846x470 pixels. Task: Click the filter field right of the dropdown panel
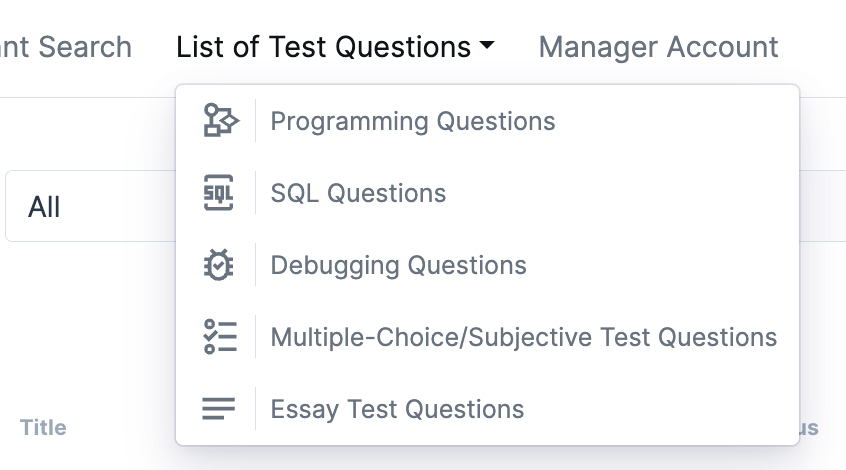pyautogui.click(x=822, y=206)
